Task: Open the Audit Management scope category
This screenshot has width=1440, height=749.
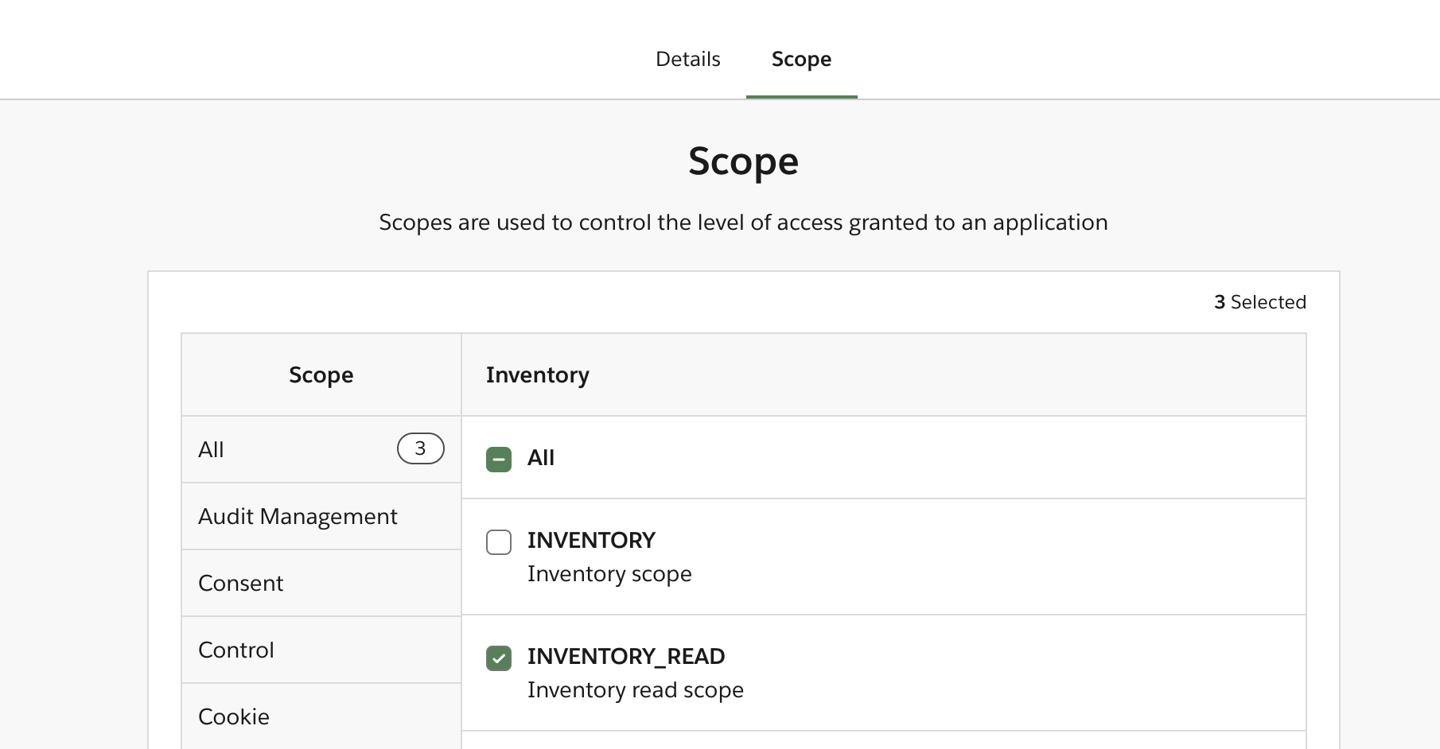Action: tap(321, 516)
